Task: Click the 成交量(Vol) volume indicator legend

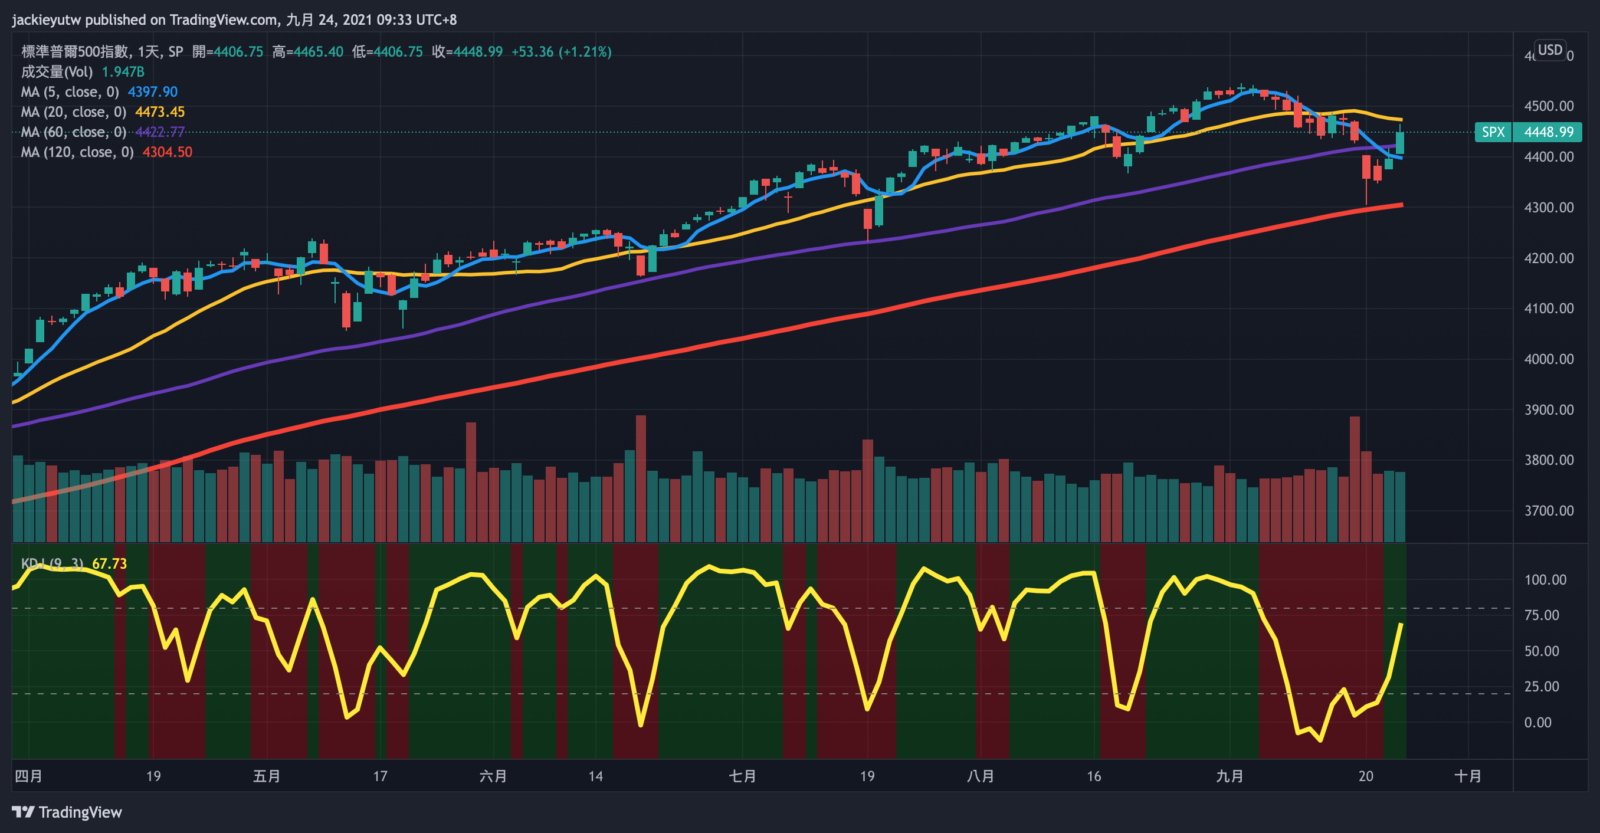Action: click(x=57, y=72)
